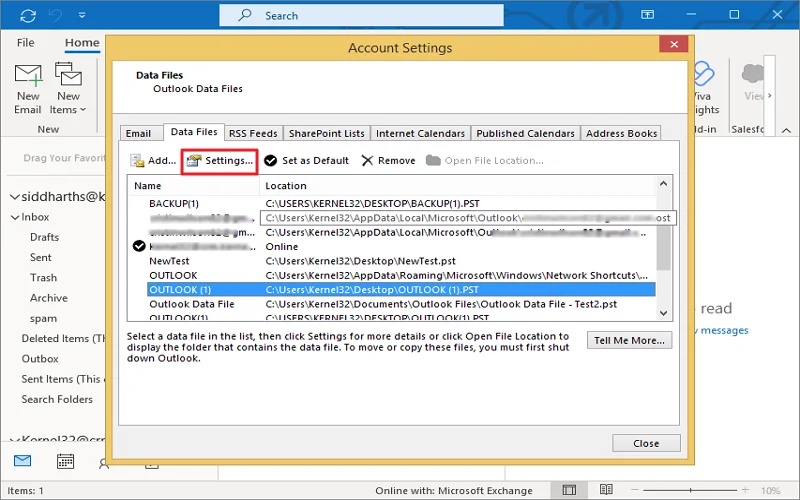Click the Name column header
800x500 pixels.
coord(194,186)
